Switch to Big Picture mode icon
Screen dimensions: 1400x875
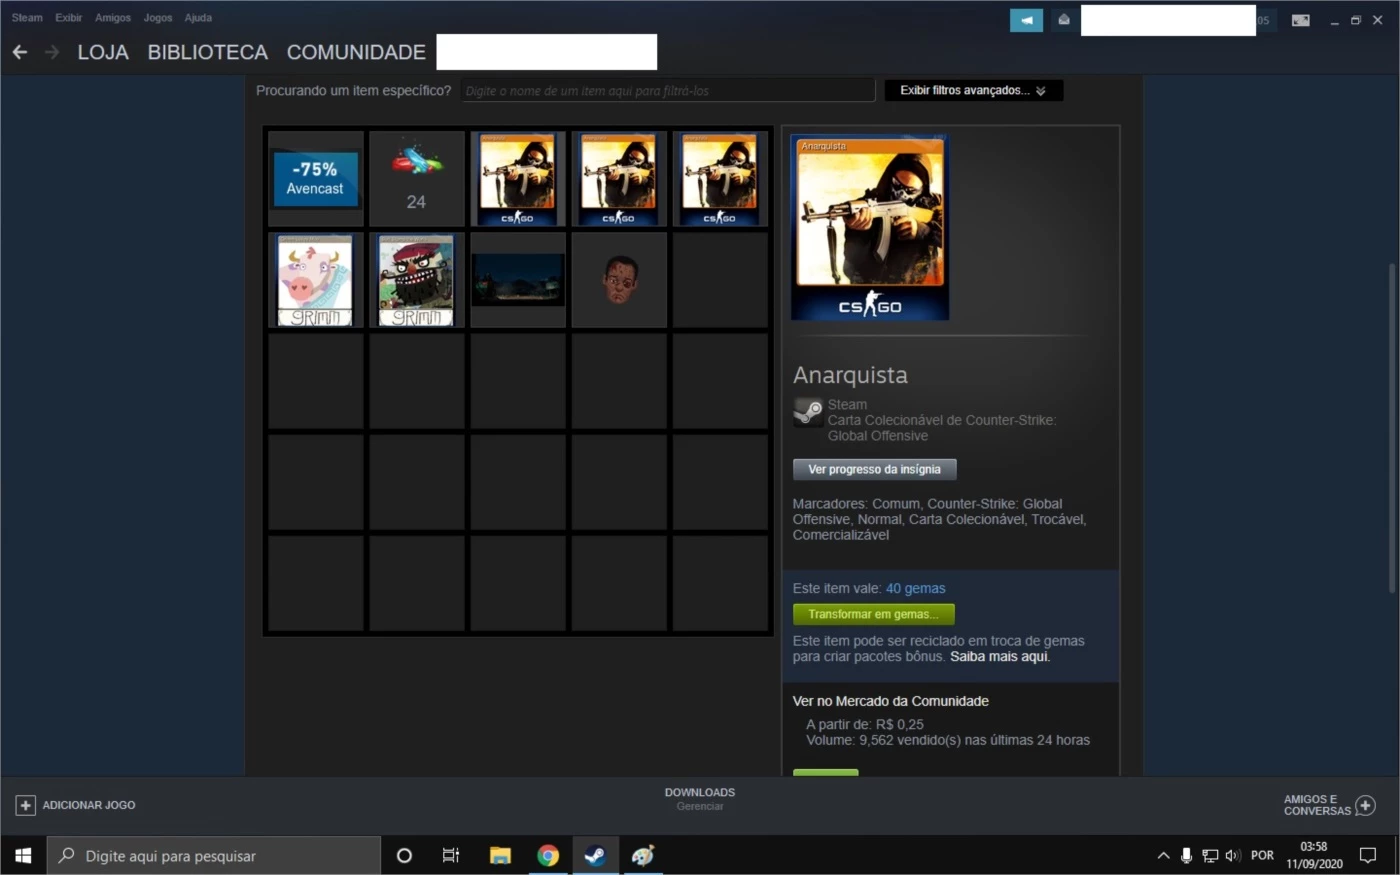click(x=1300, y=20)
